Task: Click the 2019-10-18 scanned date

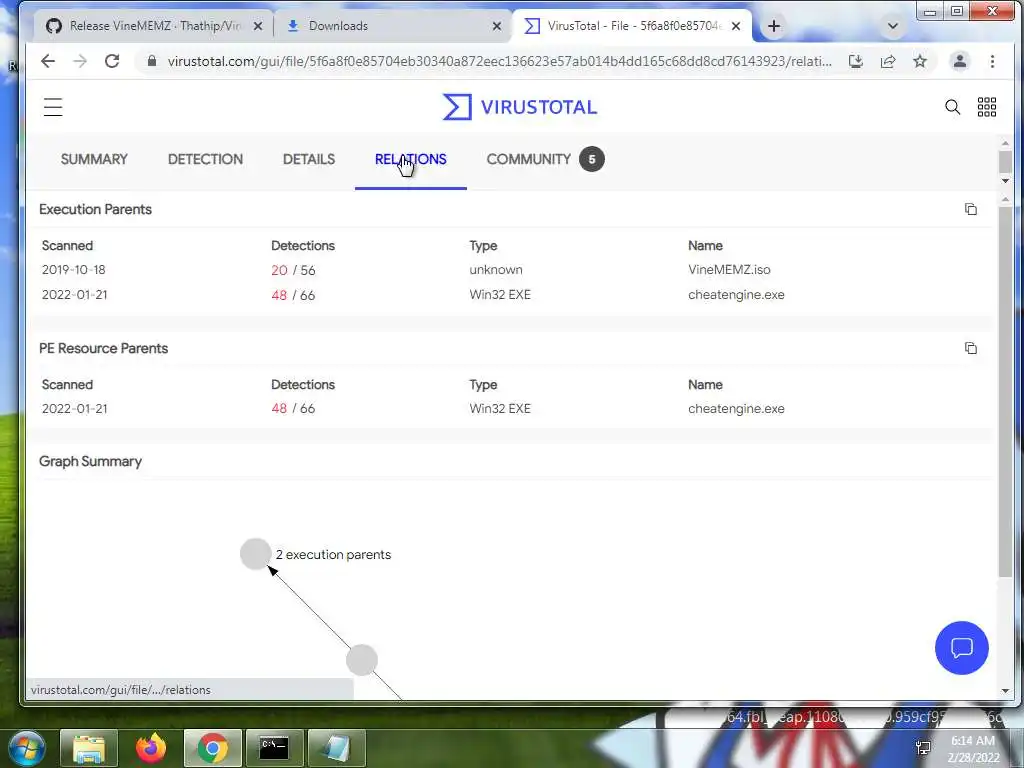Action: click(x=73, y=270)
